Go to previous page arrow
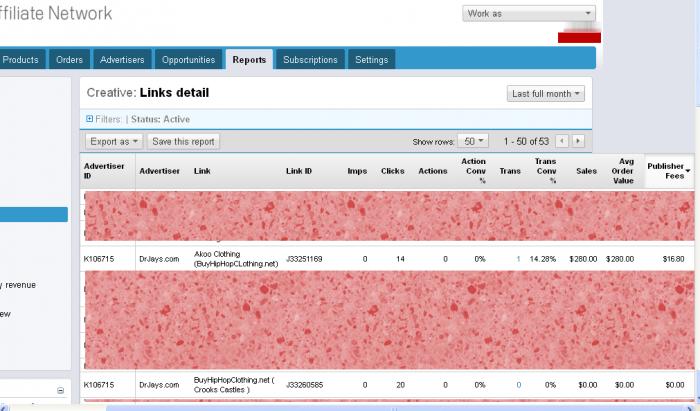The image size is (700, 411). (x=562, y=141)
